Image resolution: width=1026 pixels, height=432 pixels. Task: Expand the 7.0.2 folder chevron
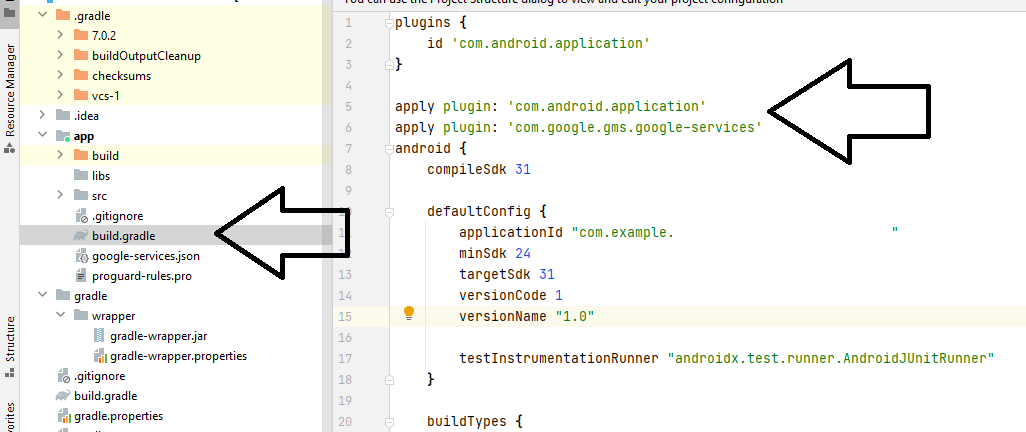(60, 35)
